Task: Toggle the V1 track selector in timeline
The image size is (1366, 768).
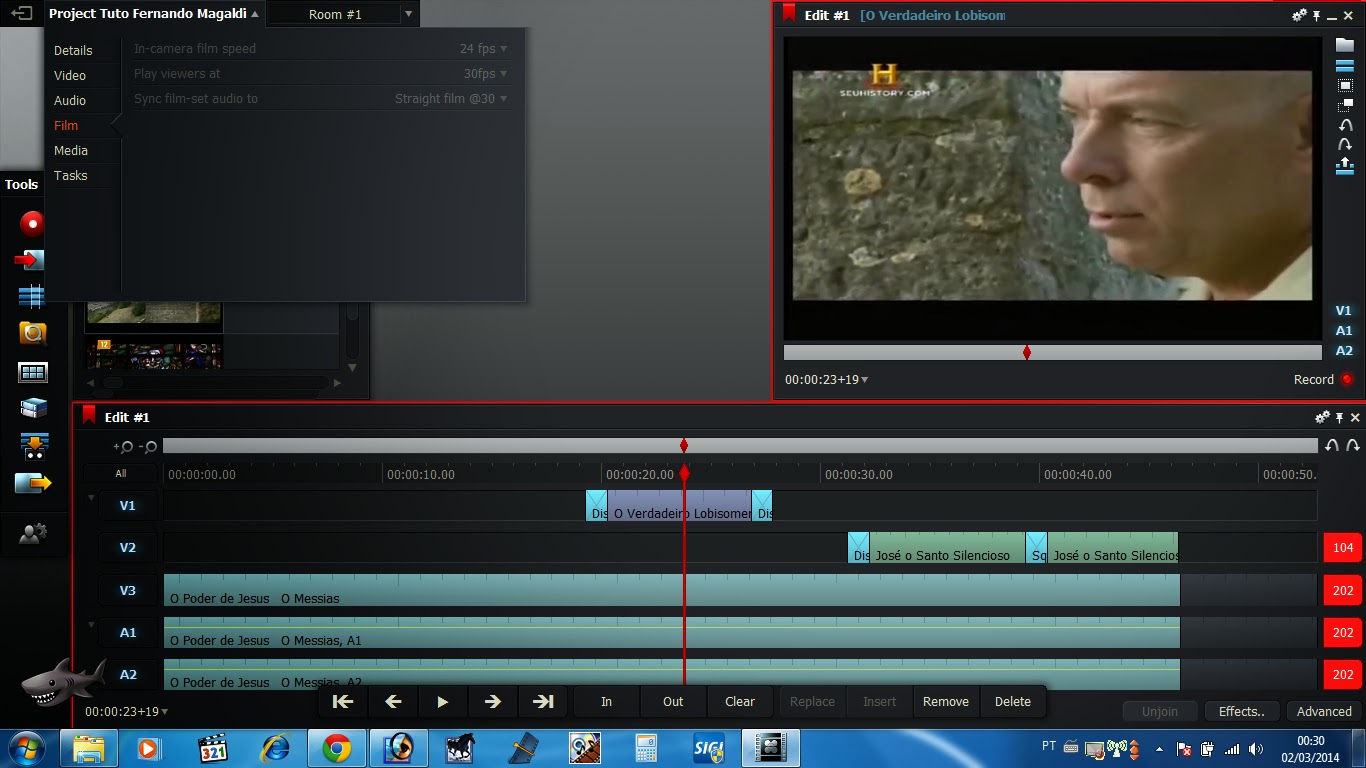Action: click(x=128, y=506)
